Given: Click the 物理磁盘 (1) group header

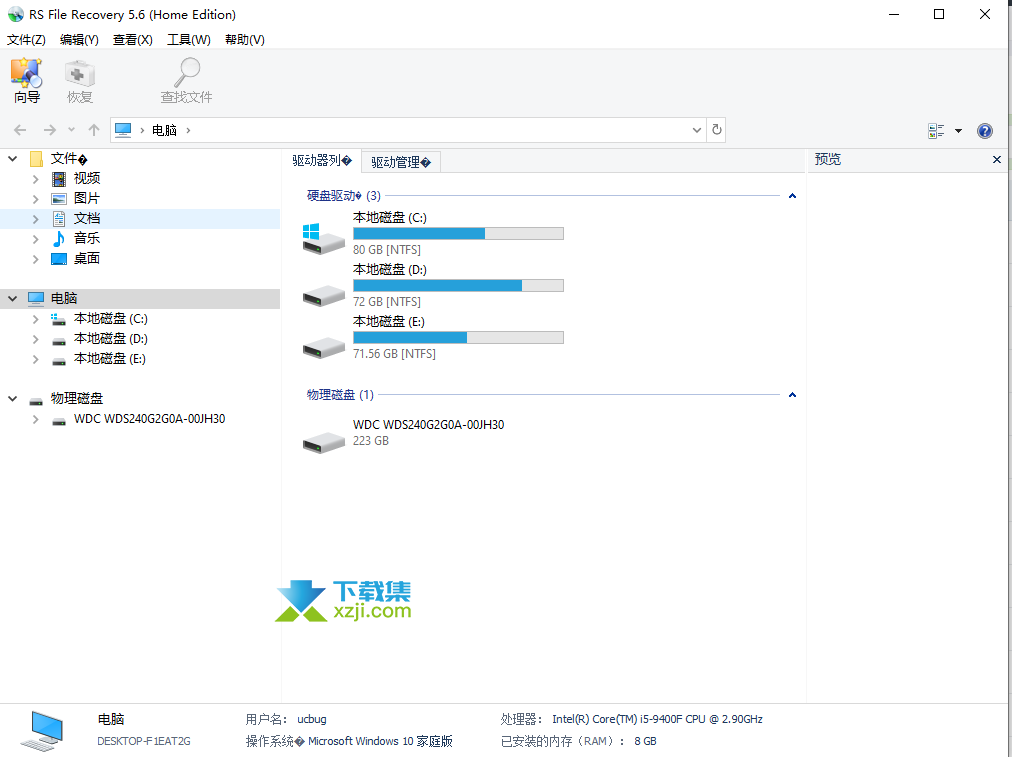Looking at the screenshot, I should click(x=340, y=394).
